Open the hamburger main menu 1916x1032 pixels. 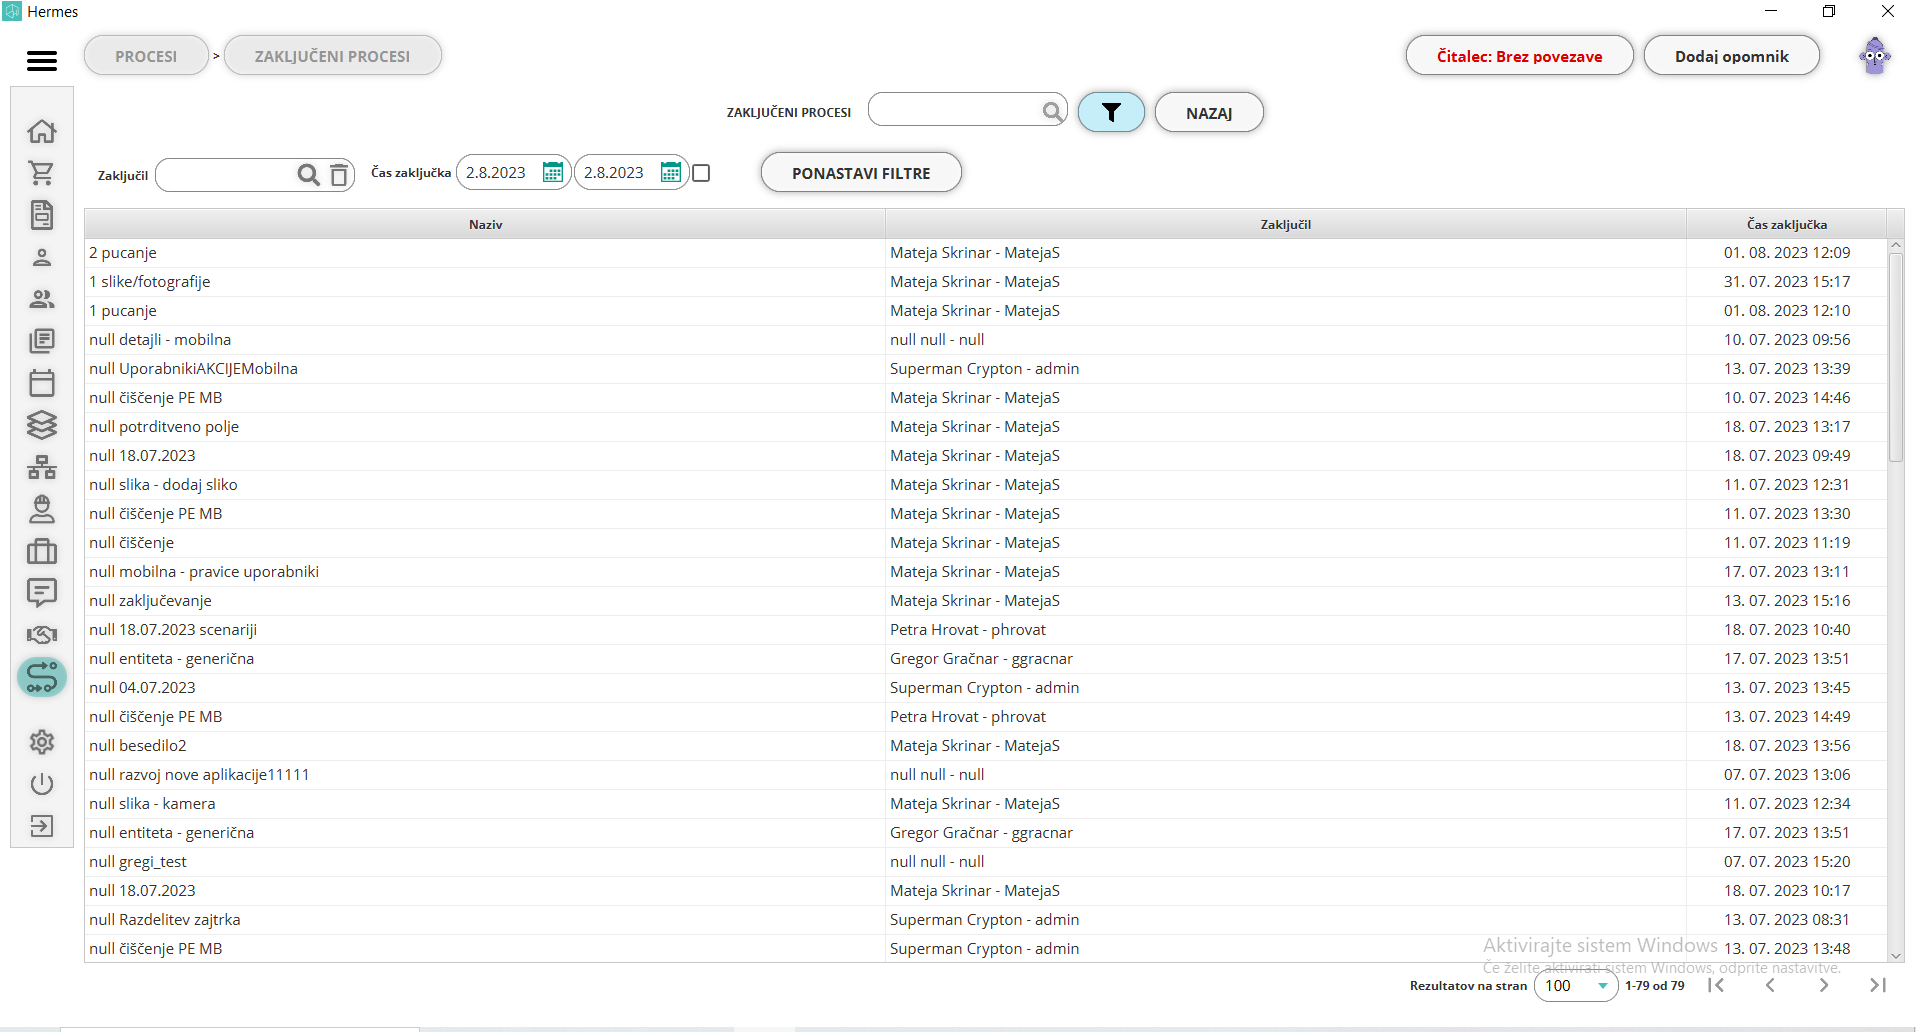[x=42, y=61]
